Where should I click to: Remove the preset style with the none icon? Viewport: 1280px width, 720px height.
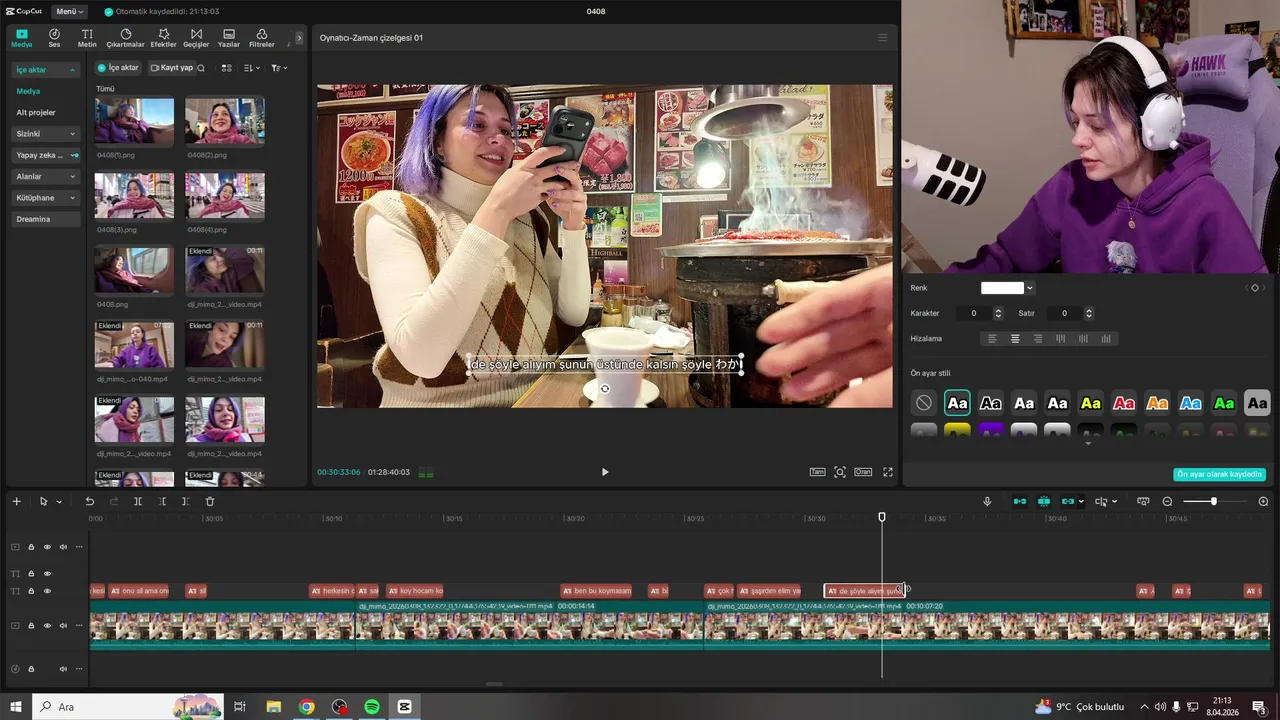tap(924, 403)
